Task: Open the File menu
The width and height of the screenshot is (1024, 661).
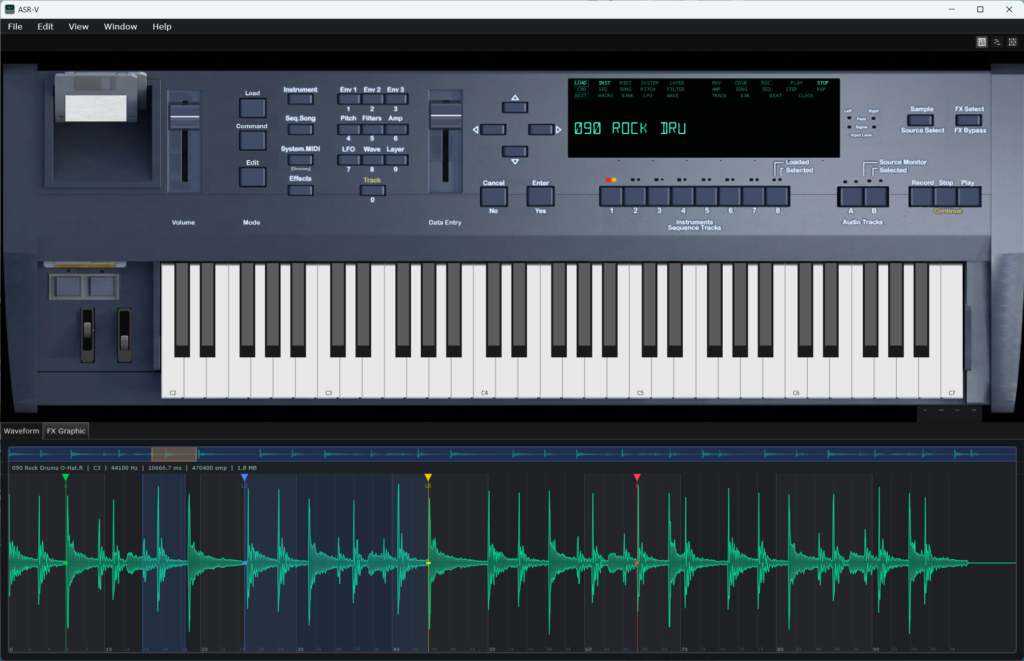Action: (15, 27)
